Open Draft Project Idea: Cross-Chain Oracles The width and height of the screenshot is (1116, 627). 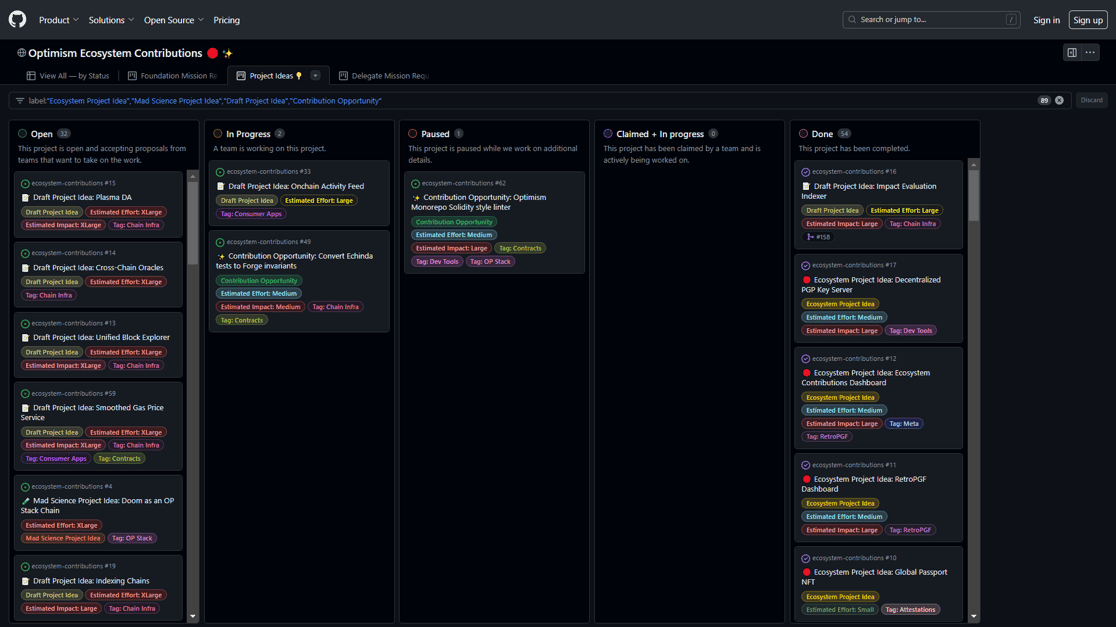click(x=98, y=268)
